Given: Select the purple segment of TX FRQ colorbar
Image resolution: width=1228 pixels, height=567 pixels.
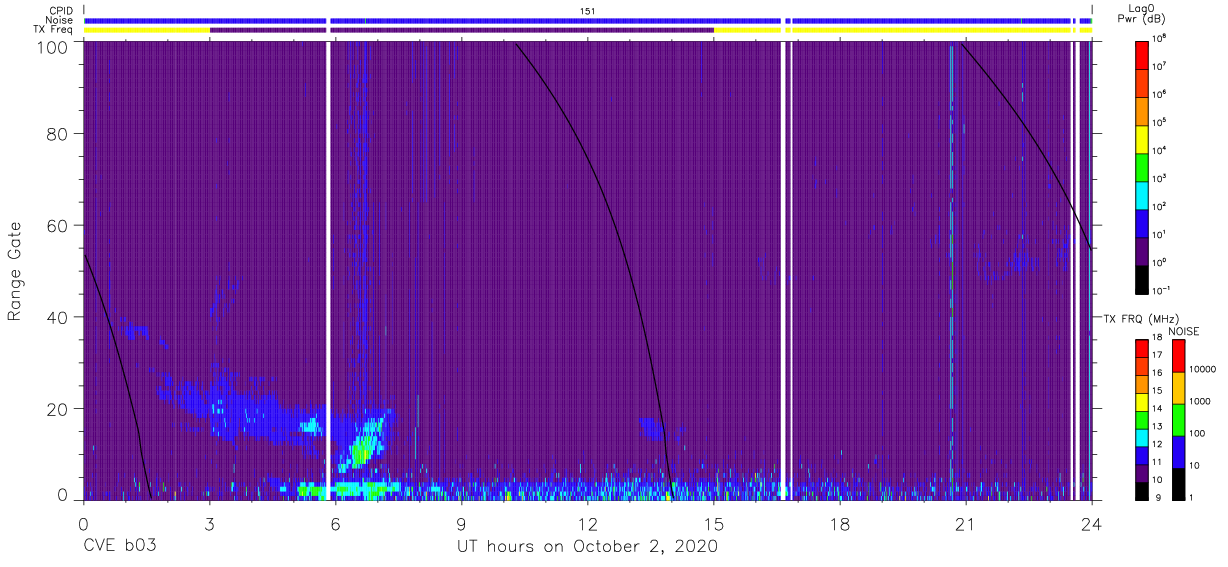Looking at the screenshot, I should click(1141, 472).
